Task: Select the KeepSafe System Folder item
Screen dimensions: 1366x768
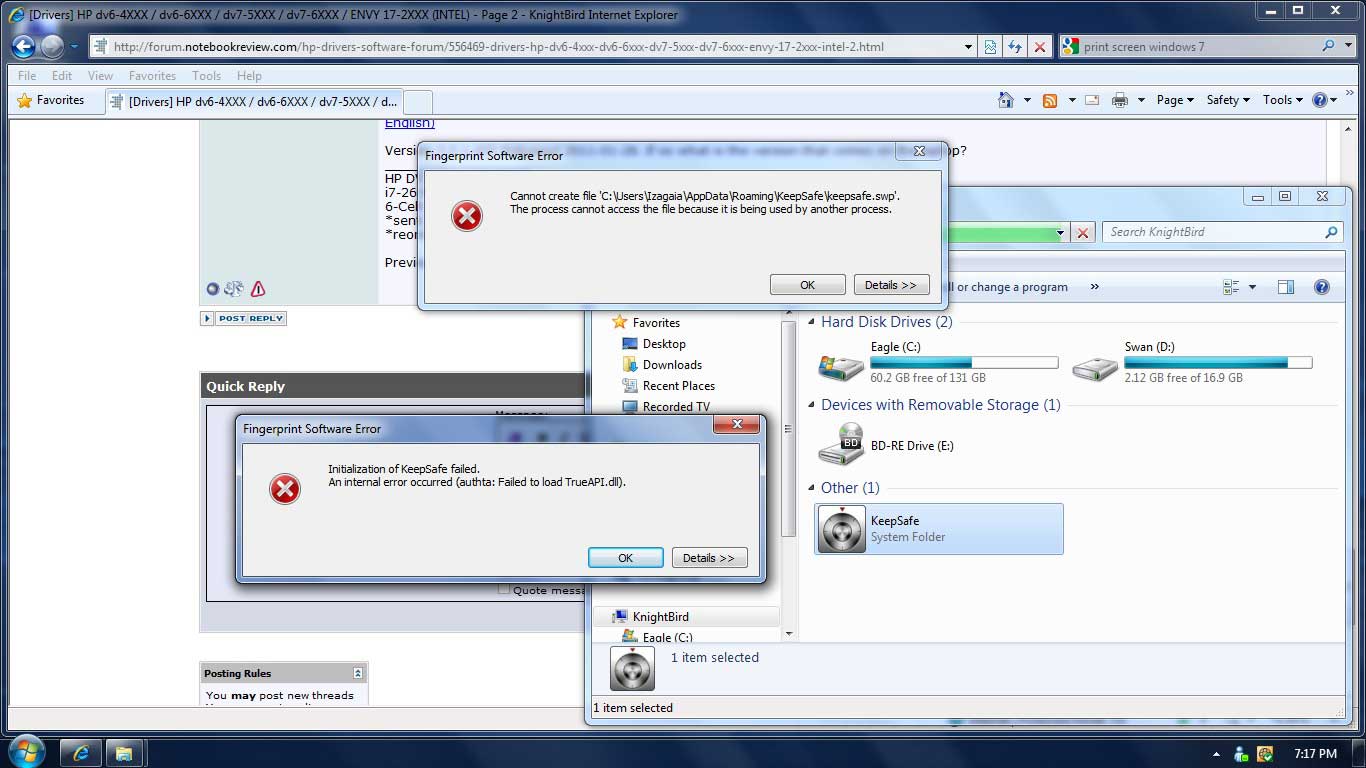Action: tap(939, 529)
